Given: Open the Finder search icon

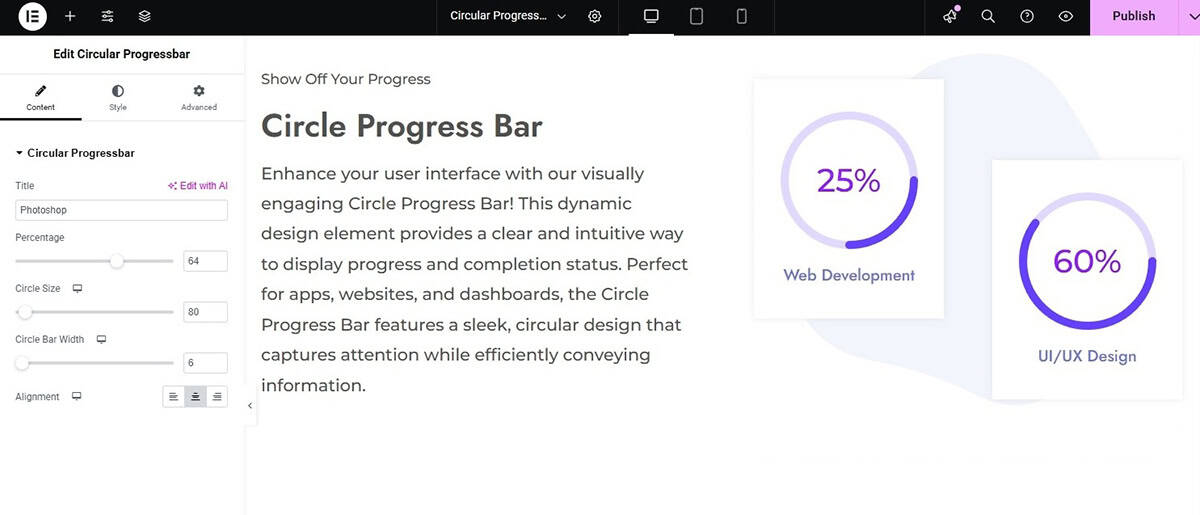Looking at the screenshot, I should pos(988,16).
